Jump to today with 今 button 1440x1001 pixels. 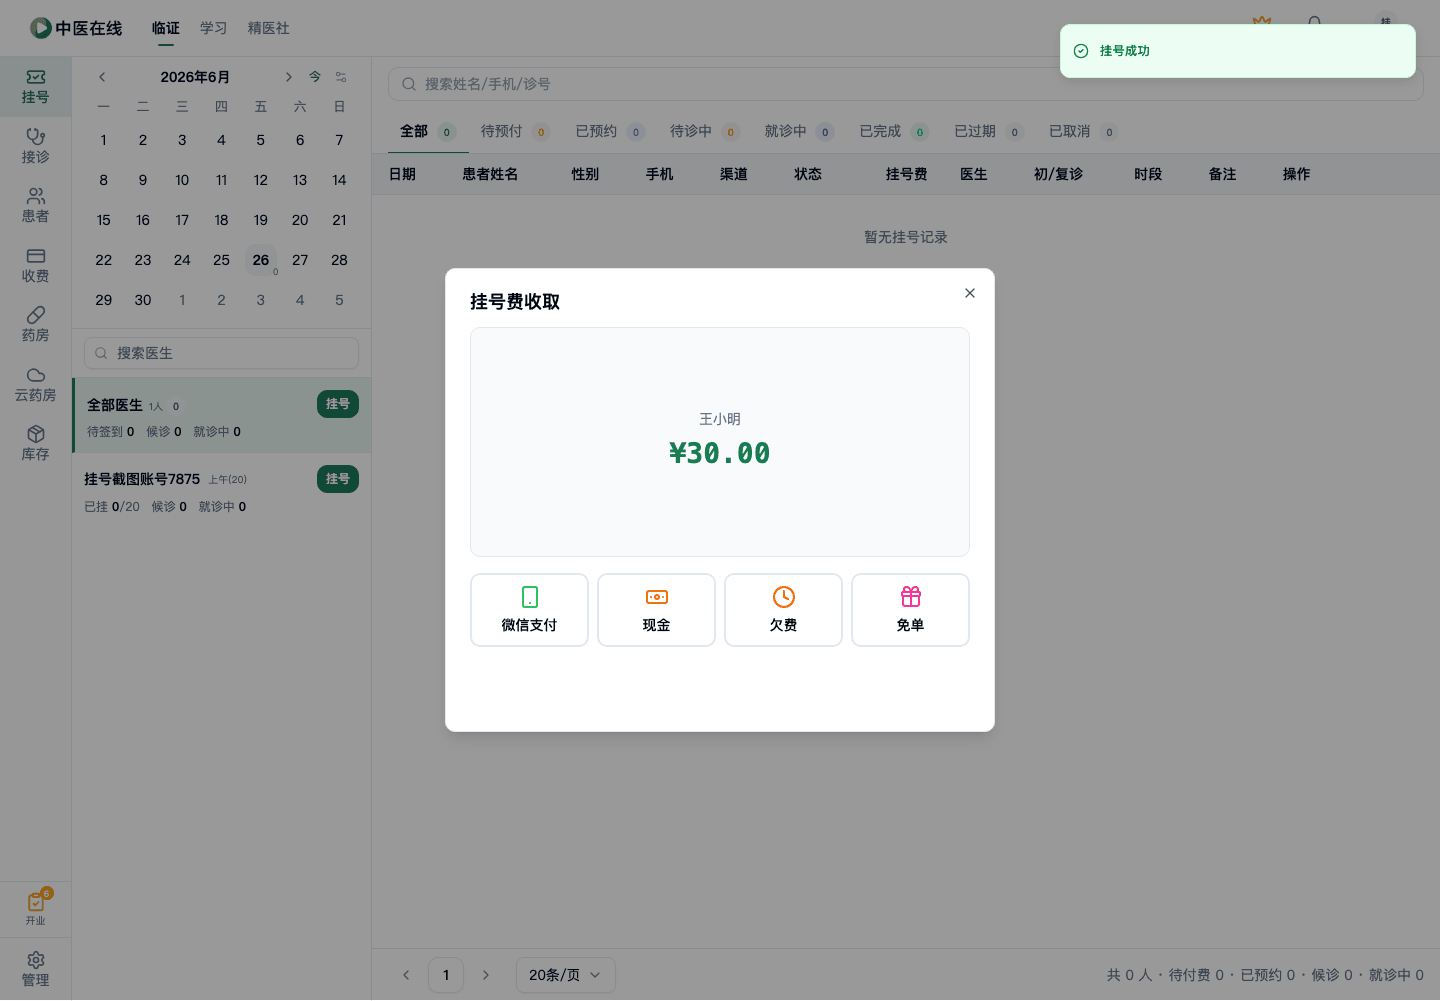(x=315, y=77)
